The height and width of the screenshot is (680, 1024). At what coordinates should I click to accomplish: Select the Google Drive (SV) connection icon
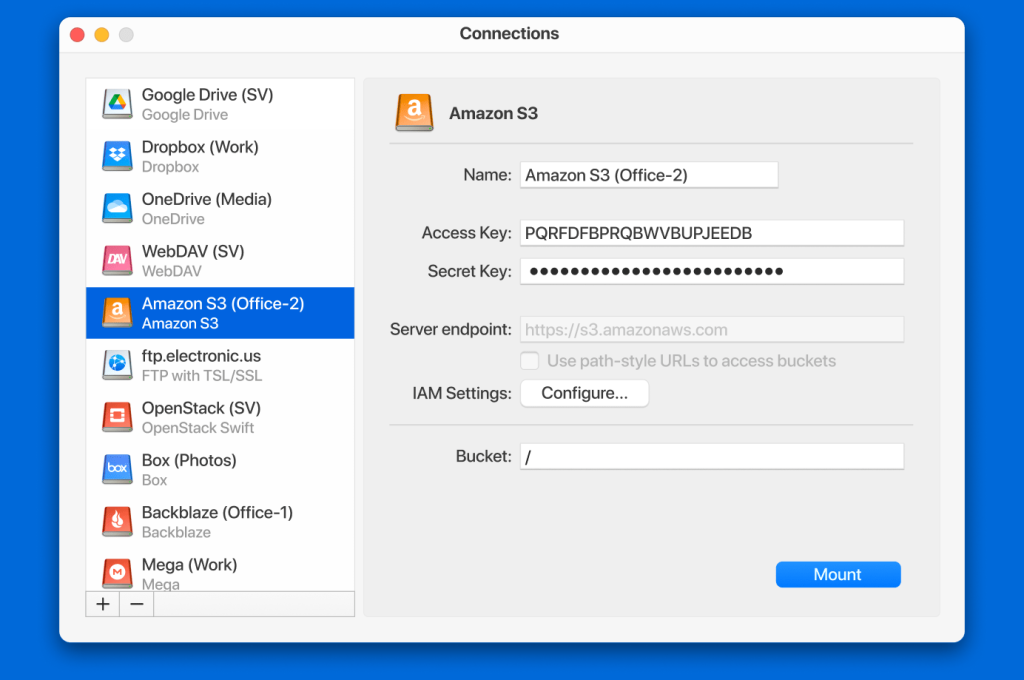115,104
